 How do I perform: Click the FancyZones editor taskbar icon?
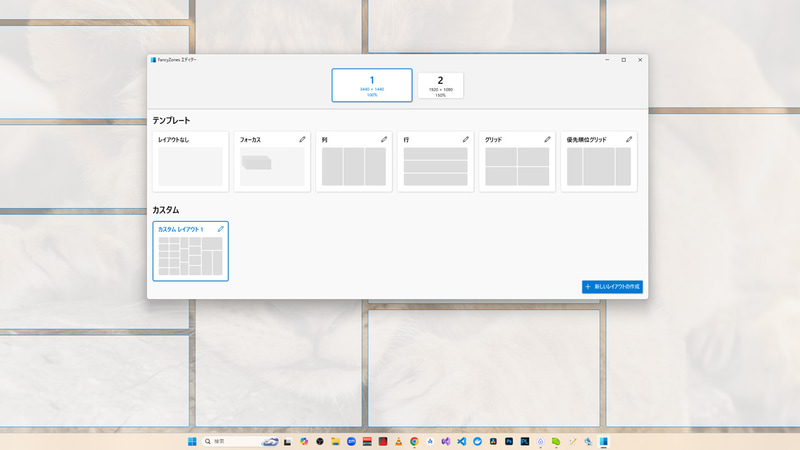coord(604,441)
